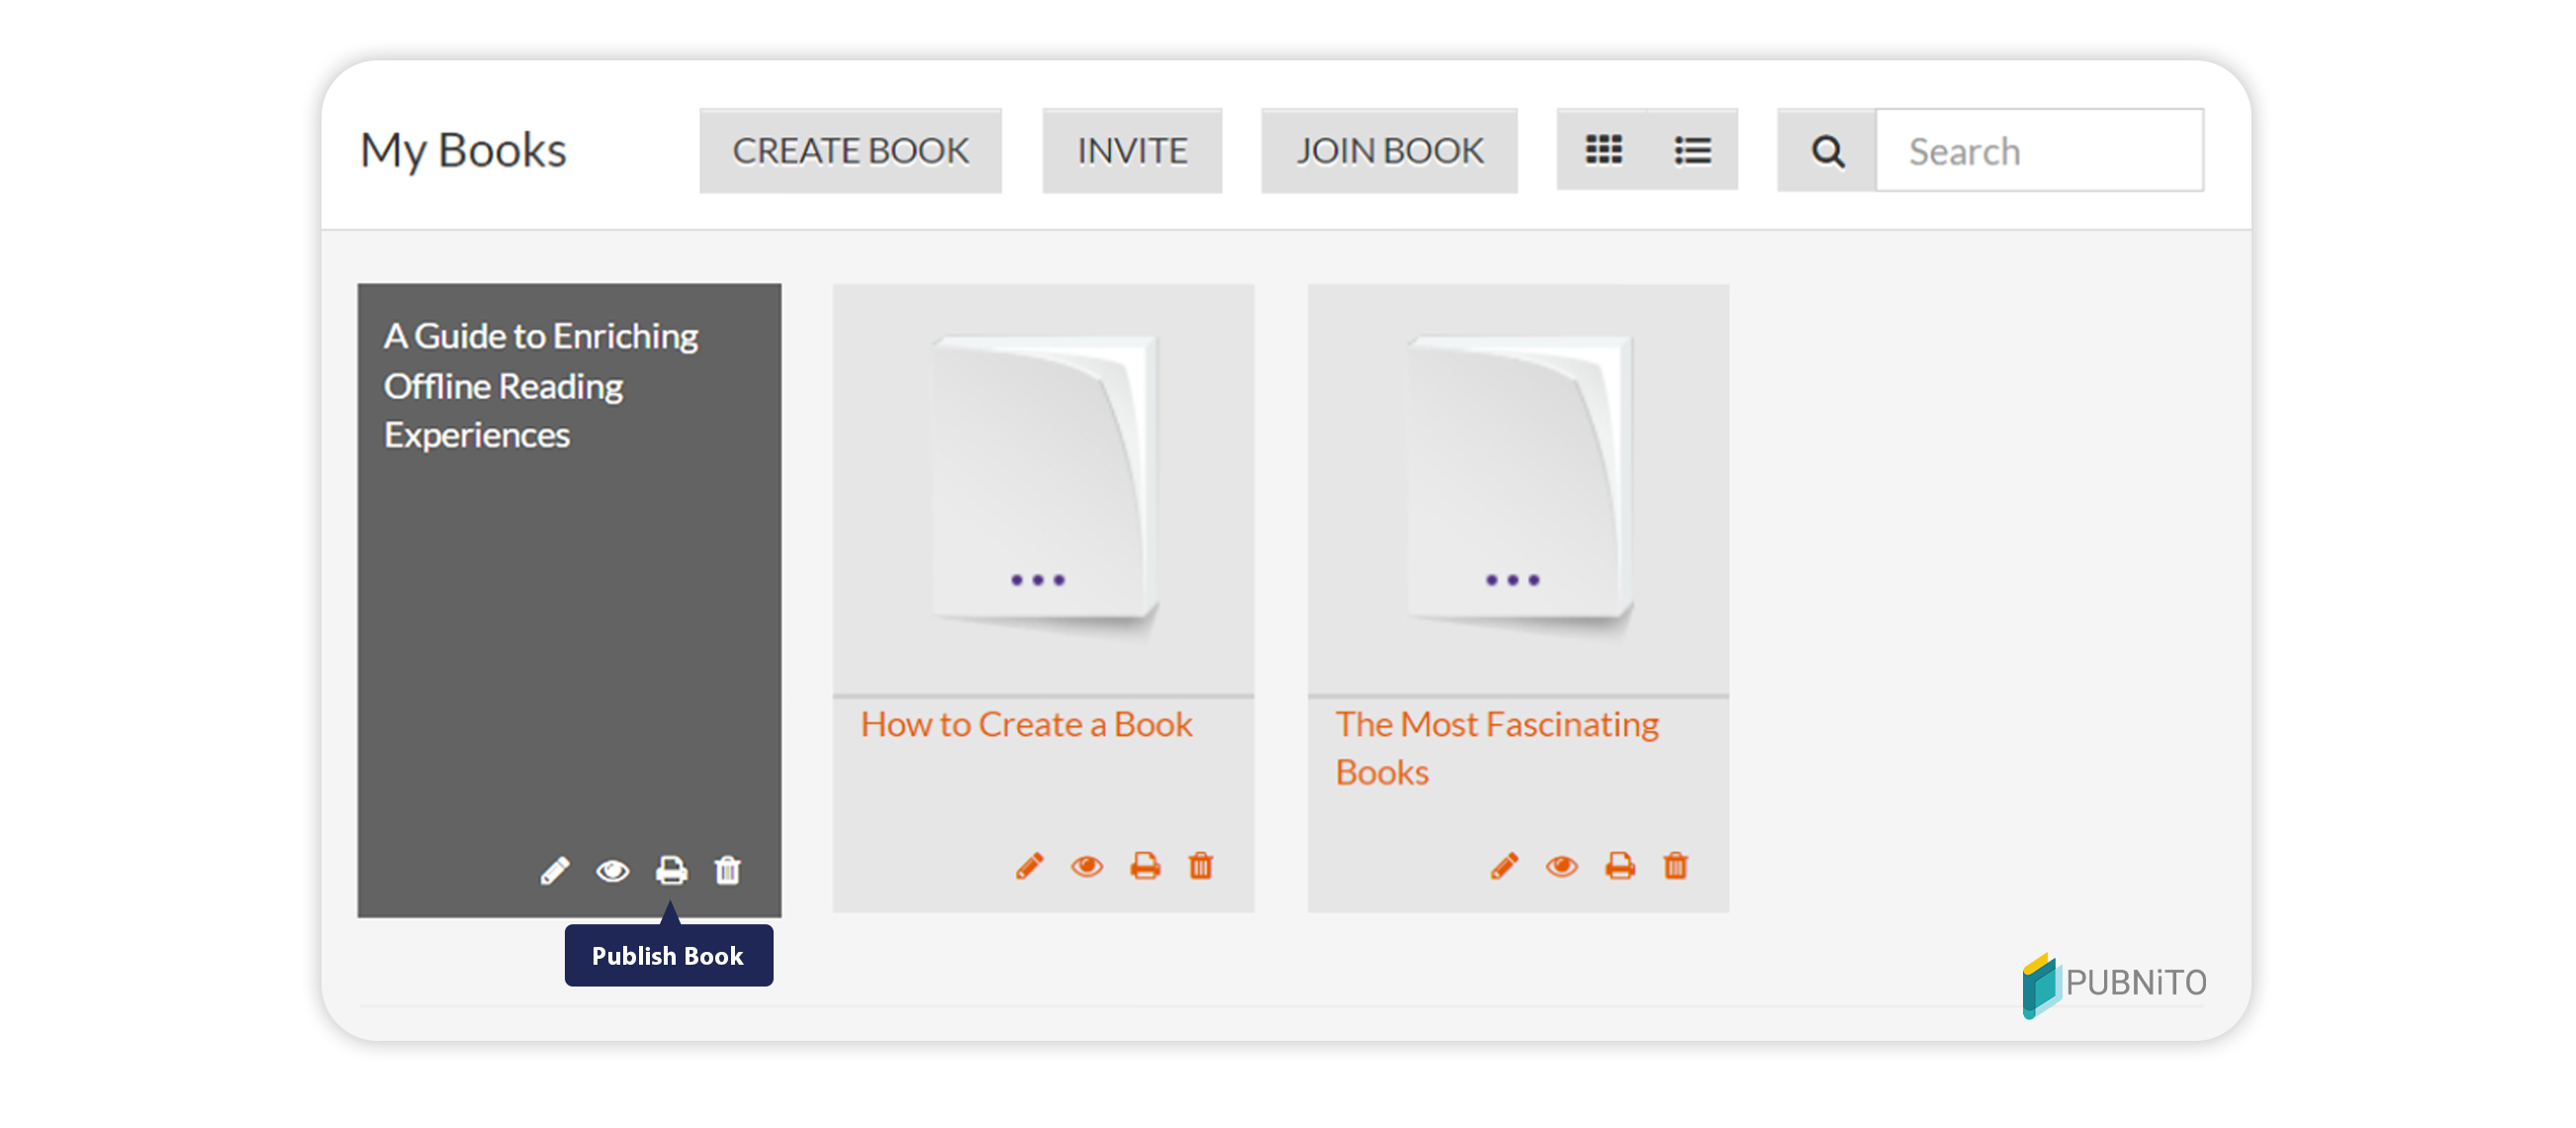Switch to grid view layout
The height and width of the screenshot is (1128, 2576).
point(1604,149)
